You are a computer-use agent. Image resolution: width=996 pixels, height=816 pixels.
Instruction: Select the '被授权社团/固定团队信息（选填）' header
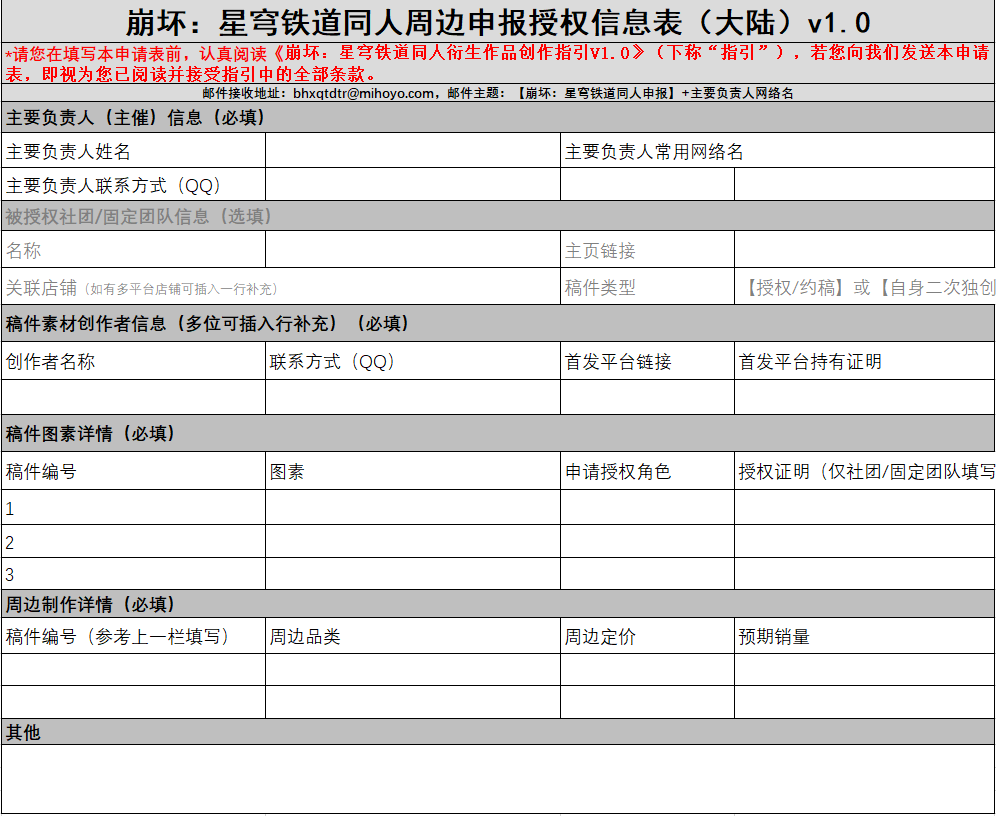pos(498,216)
